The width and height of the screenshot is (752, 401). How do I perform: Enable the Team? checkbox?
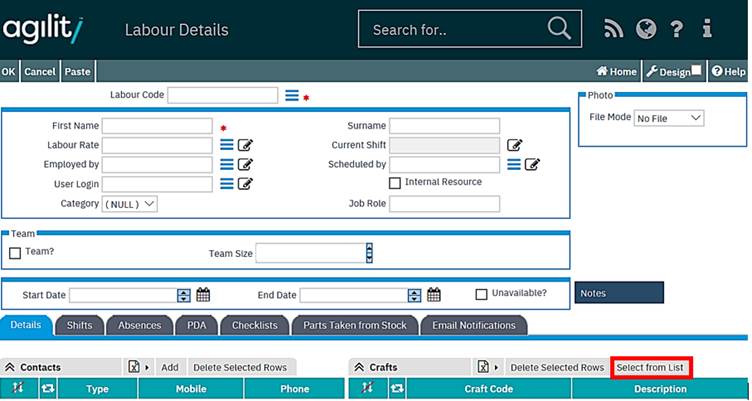click(15, 254)
